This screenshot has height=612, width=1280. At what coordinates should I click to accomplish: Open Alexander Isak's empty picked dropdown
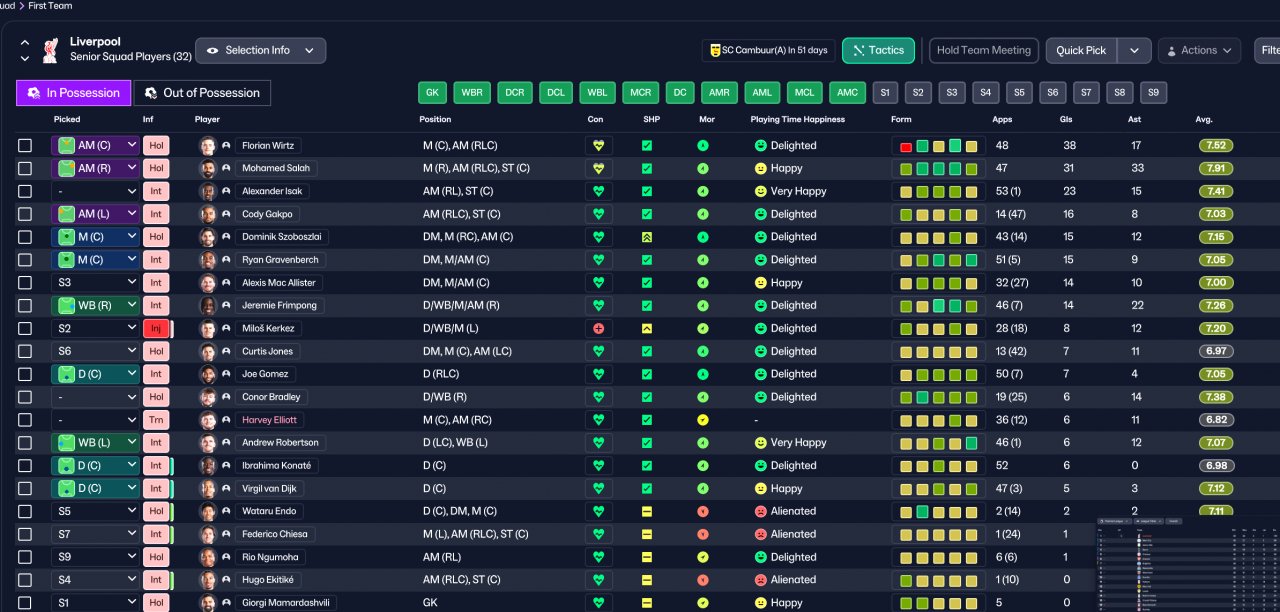click(96, 191)
